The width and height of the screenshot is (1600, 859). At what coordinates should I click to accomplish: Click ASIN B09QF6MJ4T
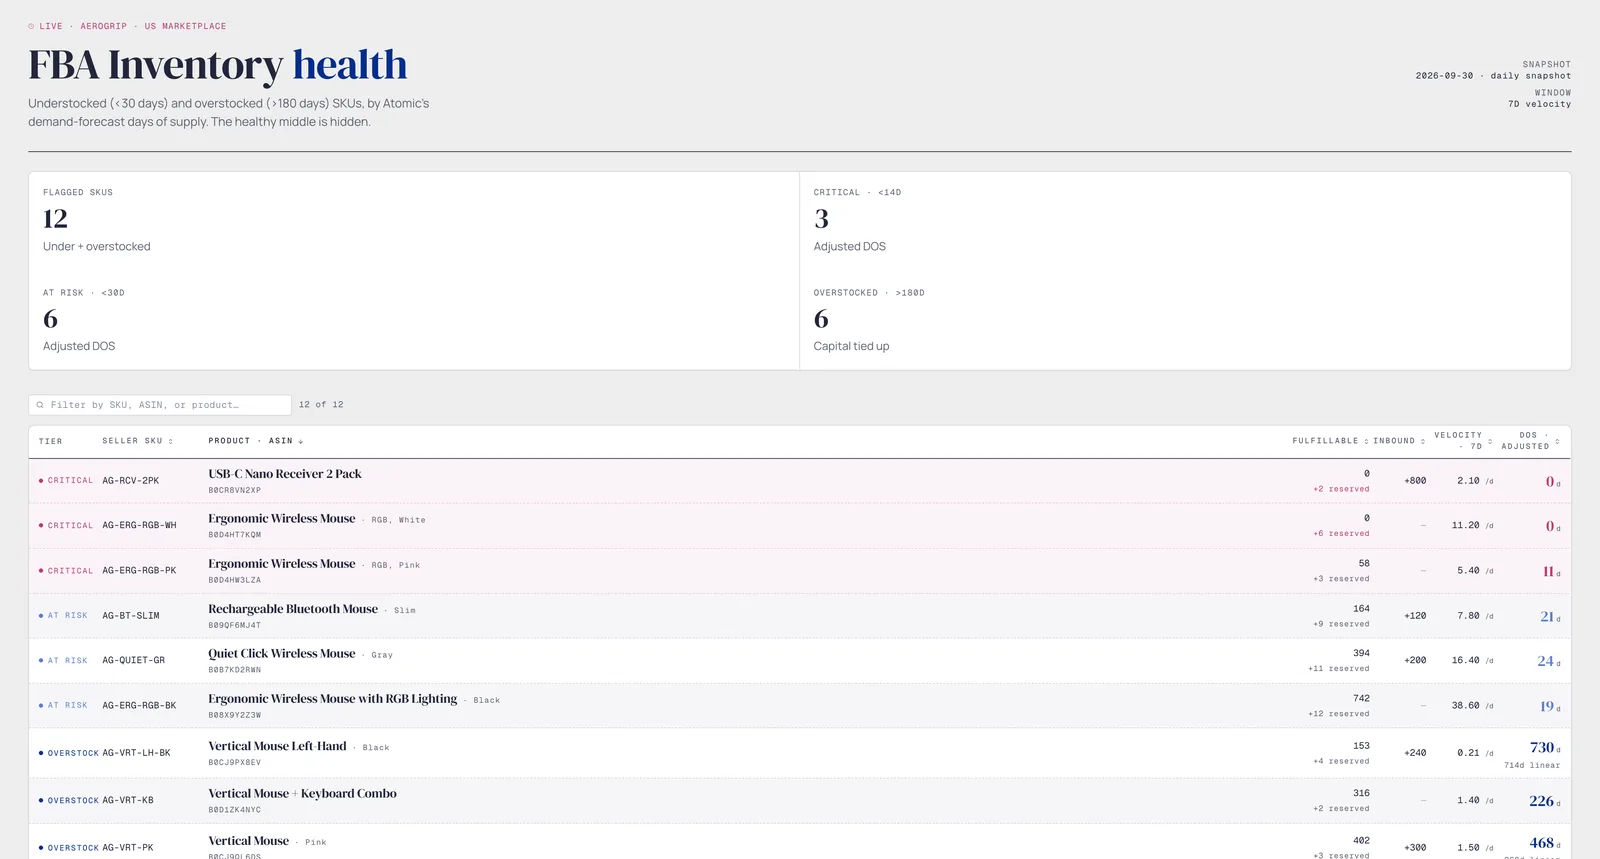point(234,625)
